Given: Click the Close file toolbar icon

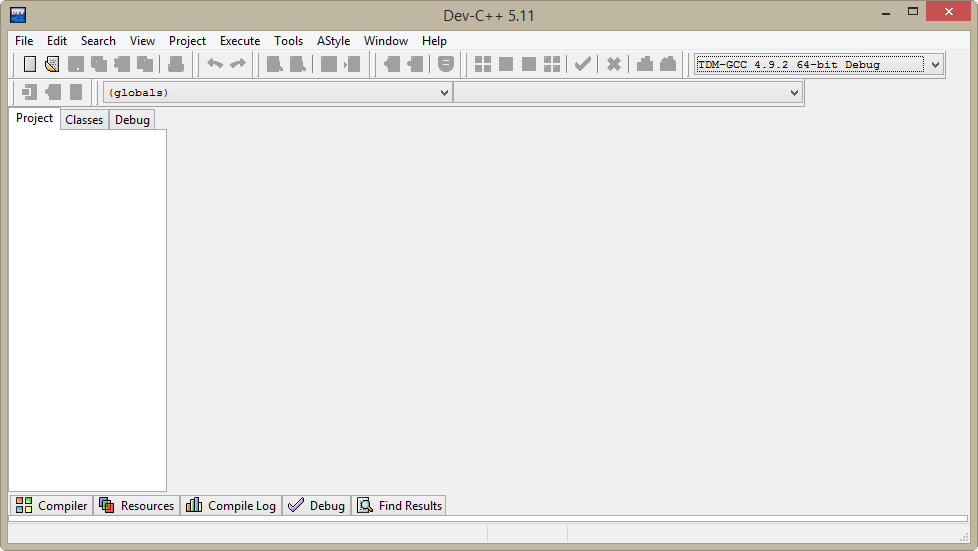Looking at the screenshot, I should (x=122, y=64).
